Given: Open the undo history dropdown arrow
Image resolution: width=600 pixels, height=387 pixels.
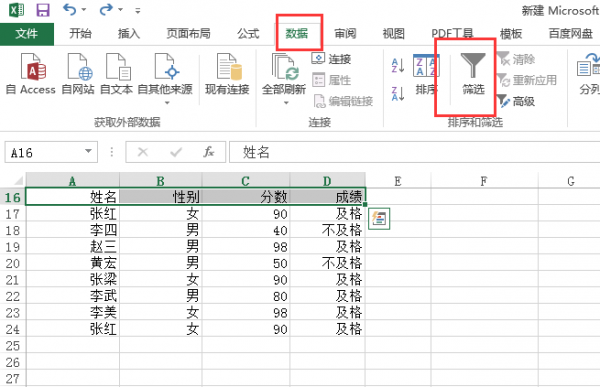Looking at the screenshot, I should tap(84, 10).
